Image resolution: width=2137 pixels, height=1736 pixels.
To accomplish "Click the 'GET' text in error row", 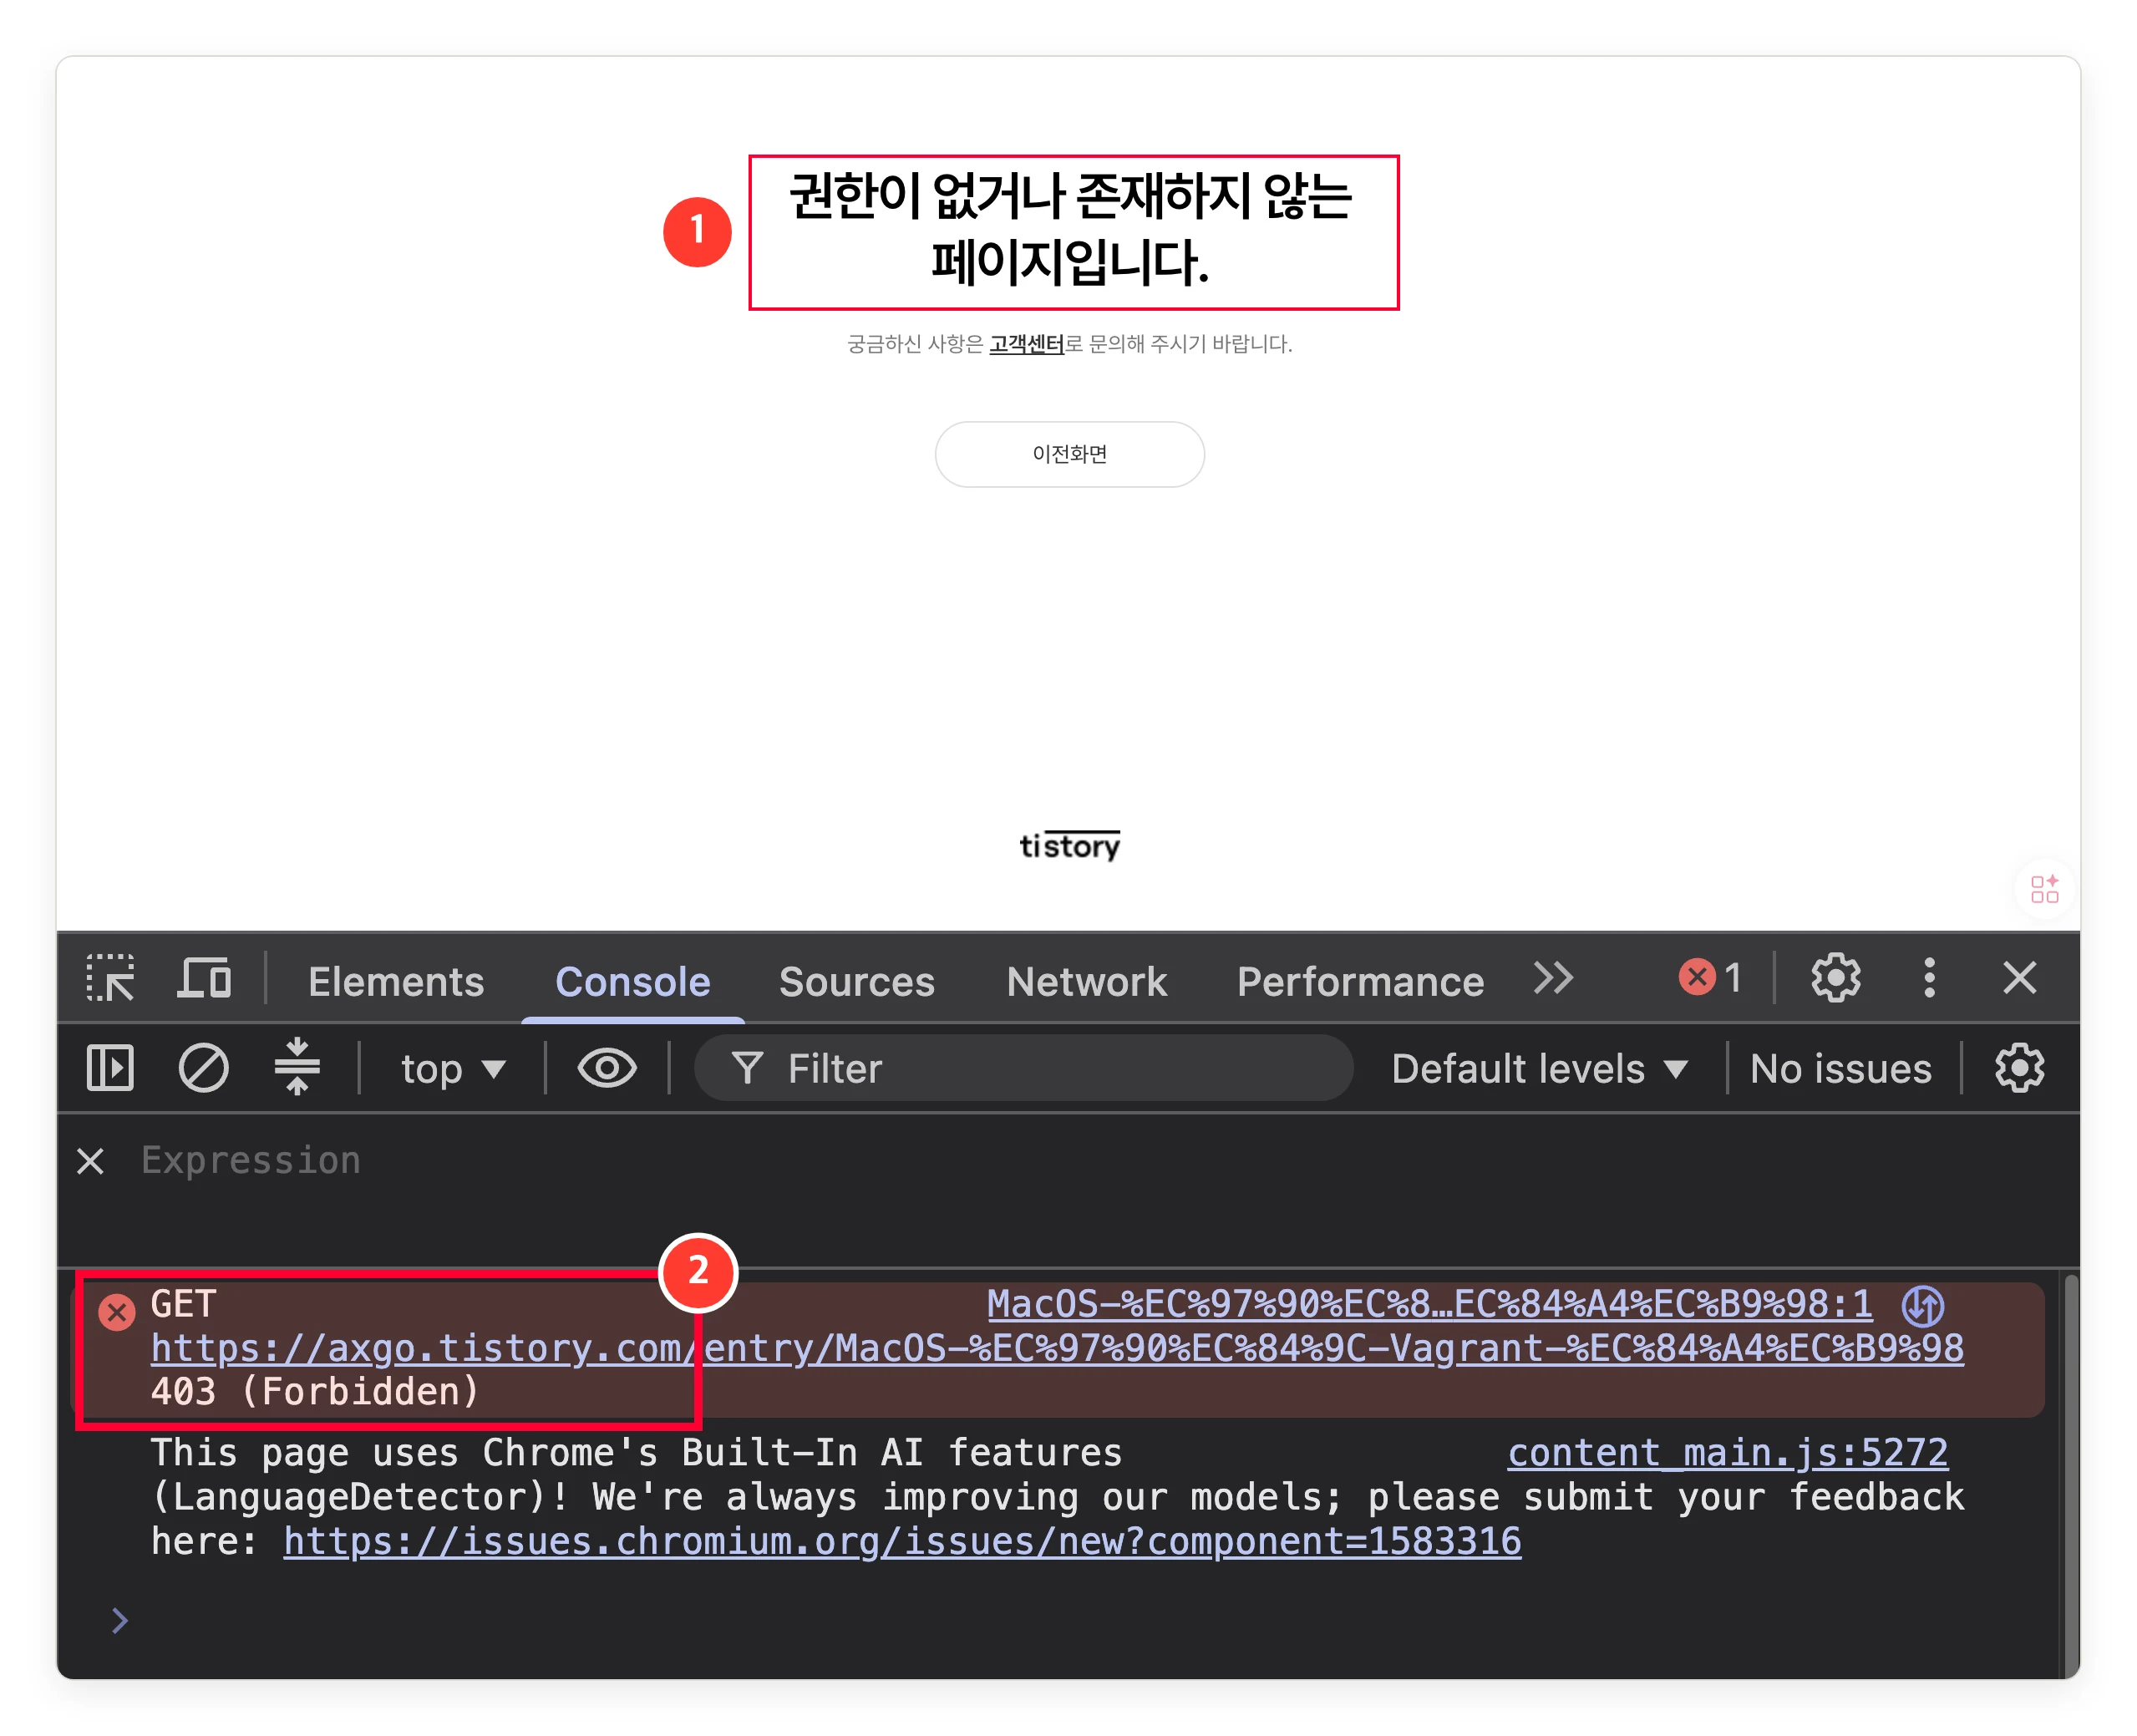I will tap(183, 1304).
